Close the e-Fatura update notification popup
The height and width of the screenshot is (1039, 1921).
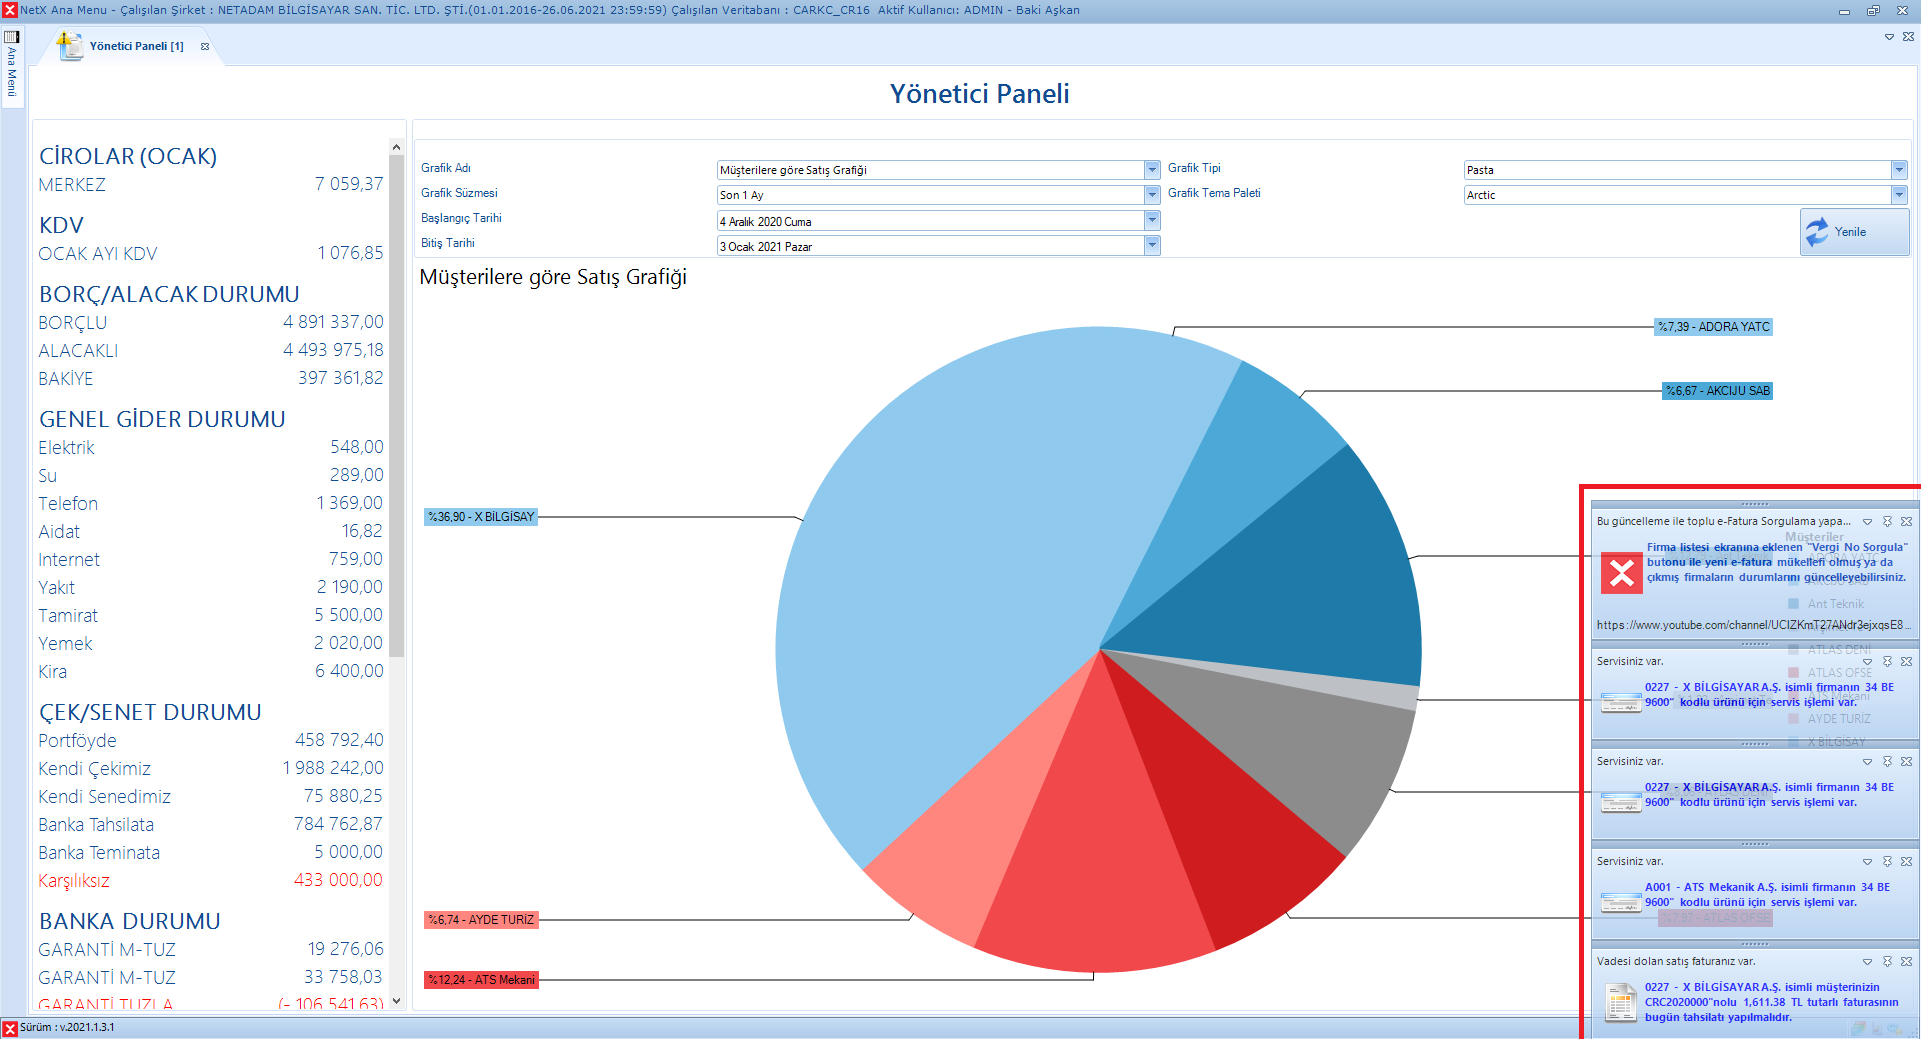pyautogui.click(x=1907, y=522)
